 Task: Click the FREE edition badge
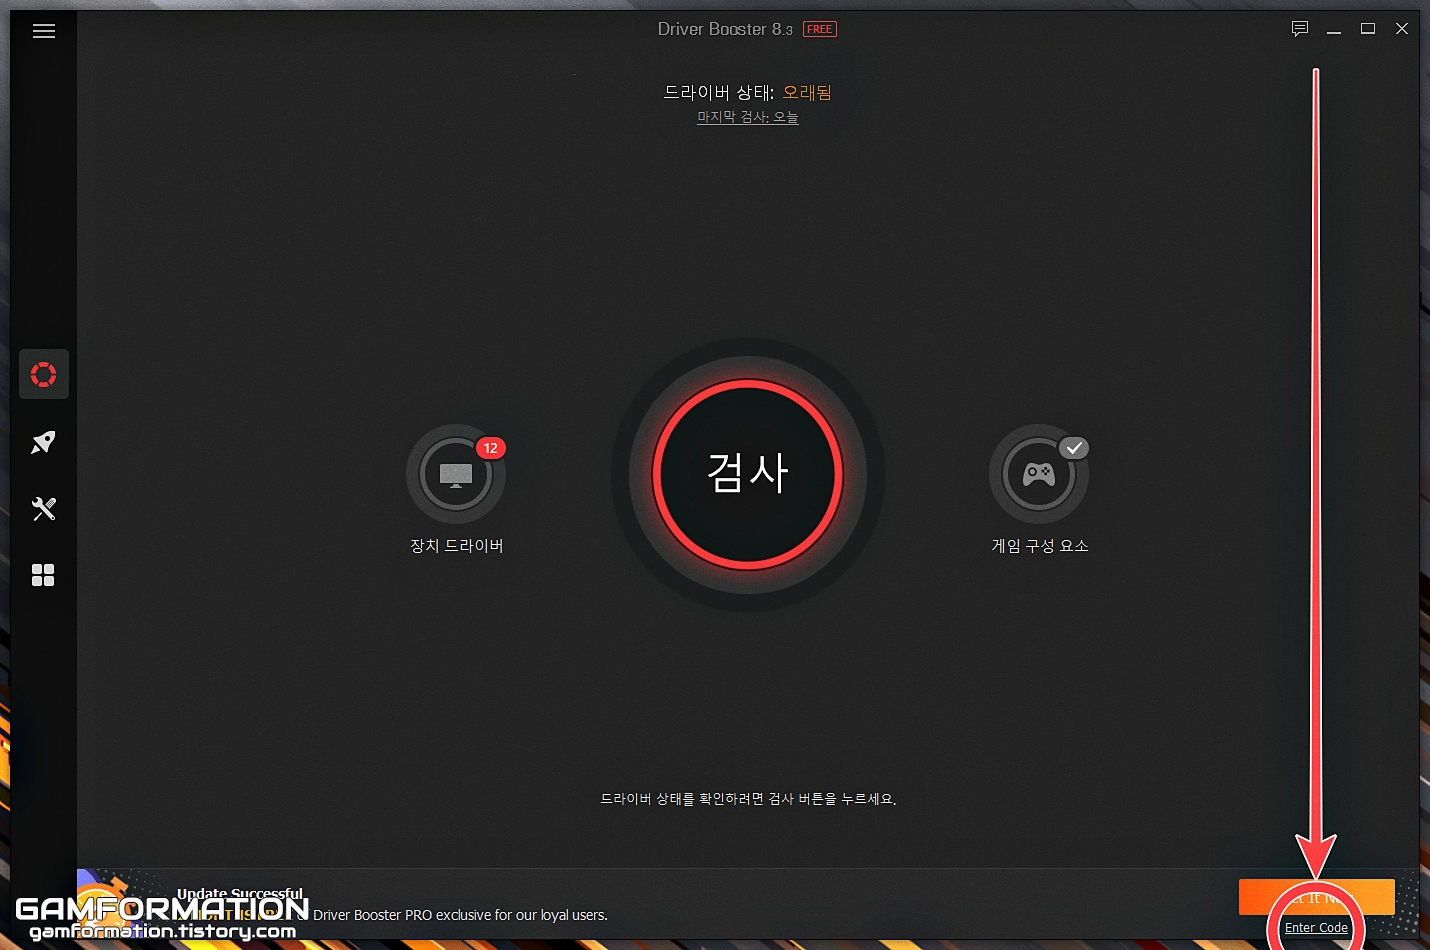[820, 29]
